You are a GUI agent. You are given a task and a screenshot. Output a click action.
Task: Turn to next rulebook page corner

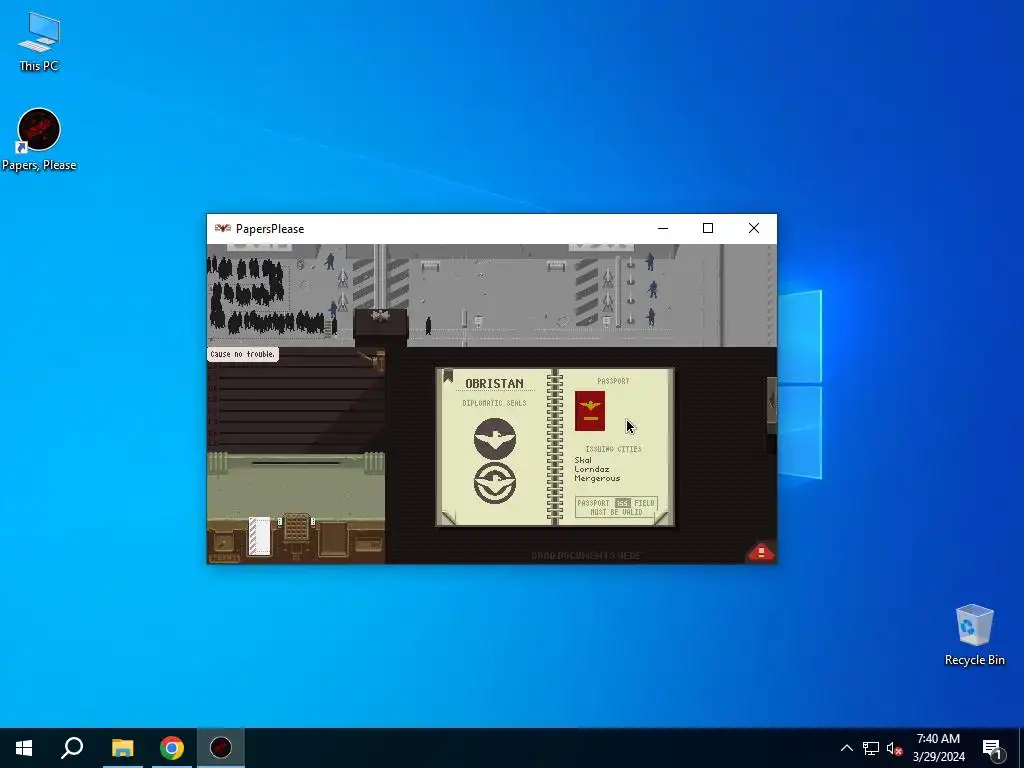[x=662, y=519]
